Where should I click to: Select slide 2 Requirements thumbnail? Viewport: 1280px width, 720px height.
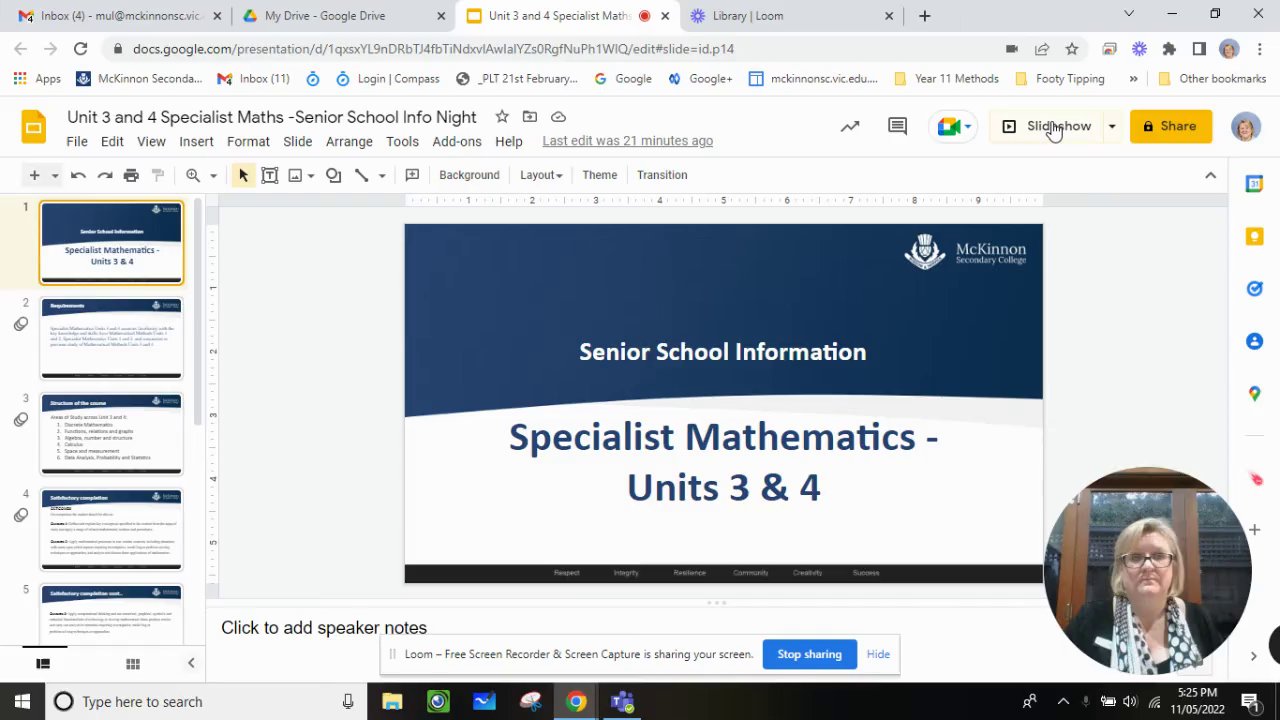click(x=111, y=338)
